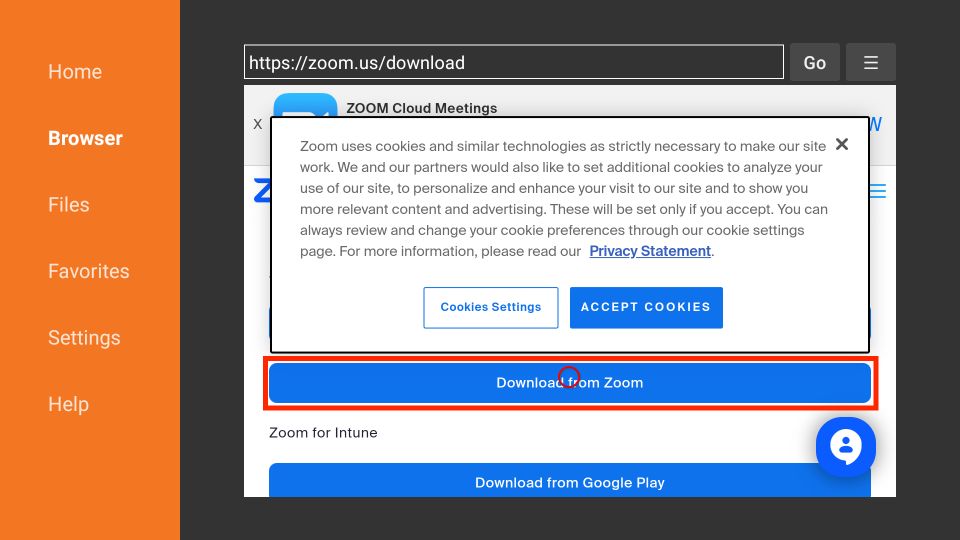Open the Privacy Statement link
Screen dimensions: 960x540
point(650,251)
